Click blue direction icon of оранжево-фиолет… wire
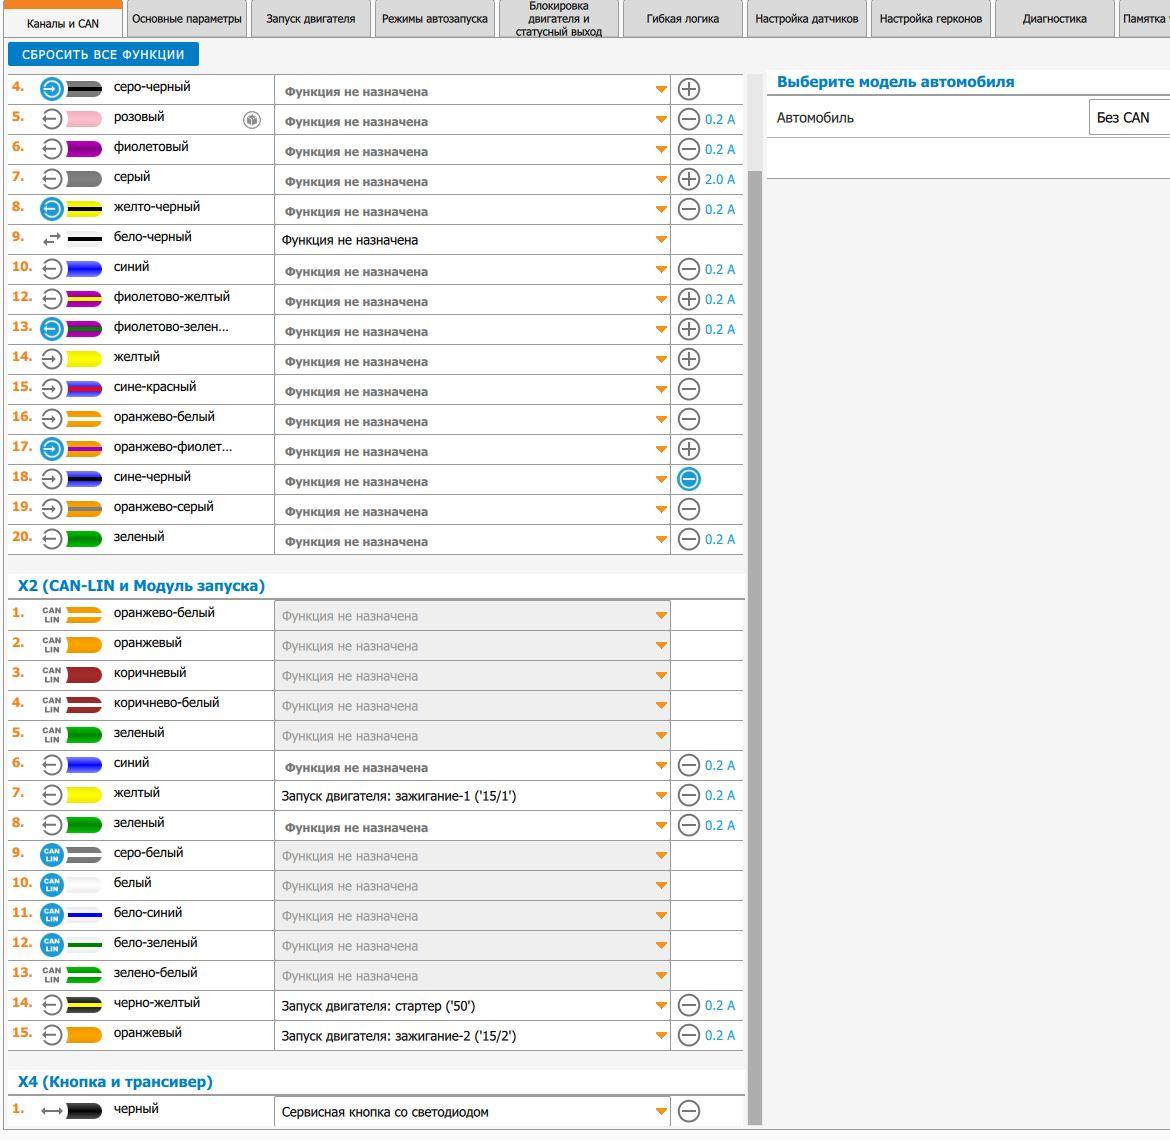This screenshot has height=1140, width=1170. tap(51, 449)
